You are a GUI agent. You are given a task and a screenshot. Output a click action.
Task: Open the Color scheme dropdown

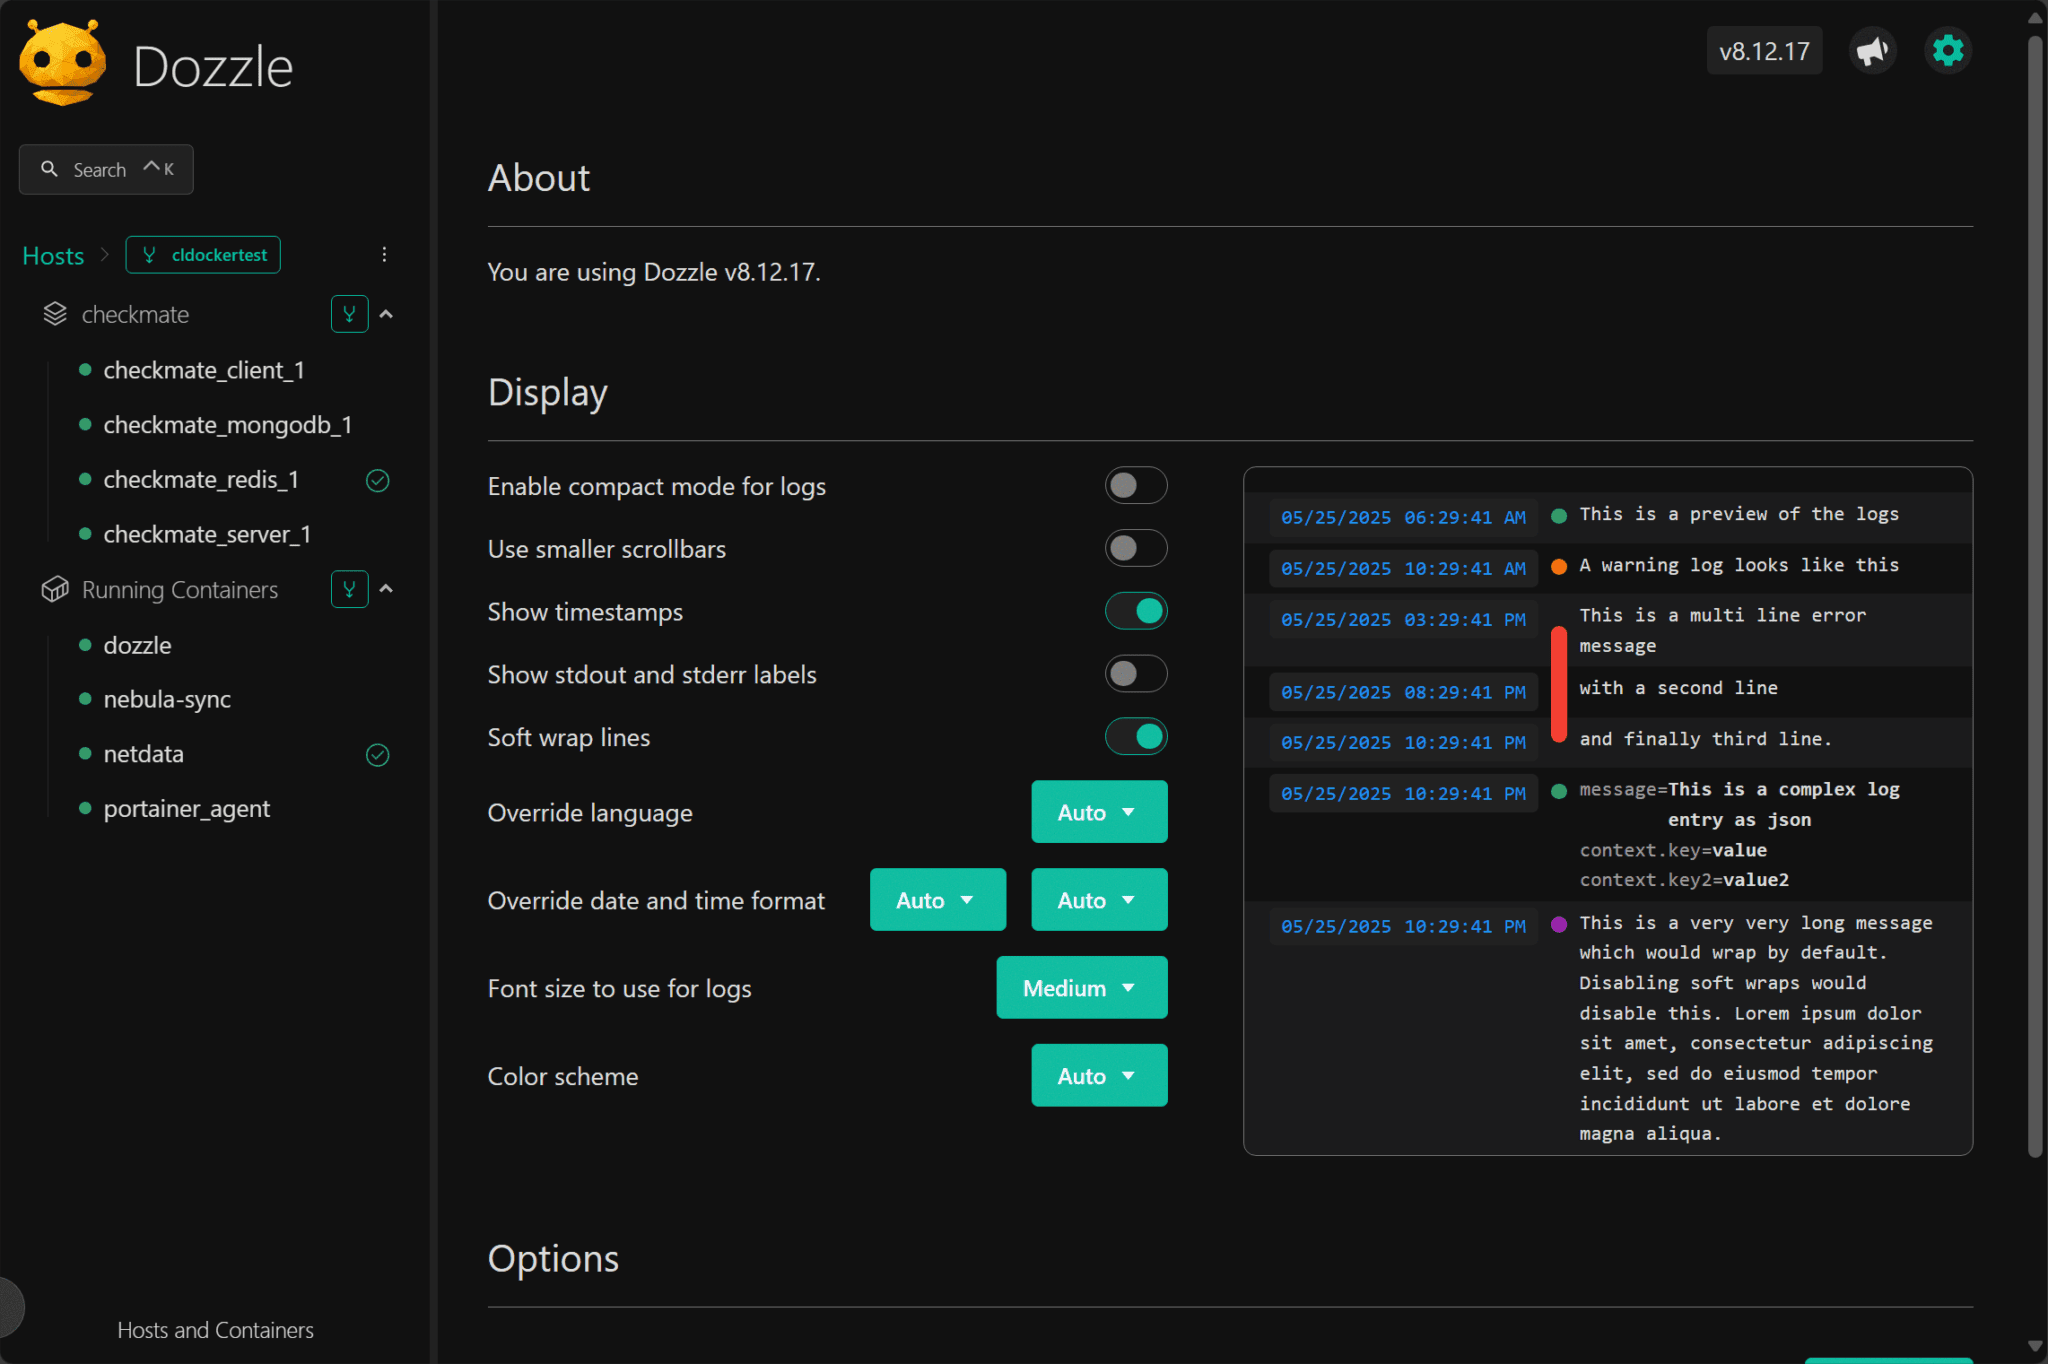pyautogui.click(x=1098, y=1075)
